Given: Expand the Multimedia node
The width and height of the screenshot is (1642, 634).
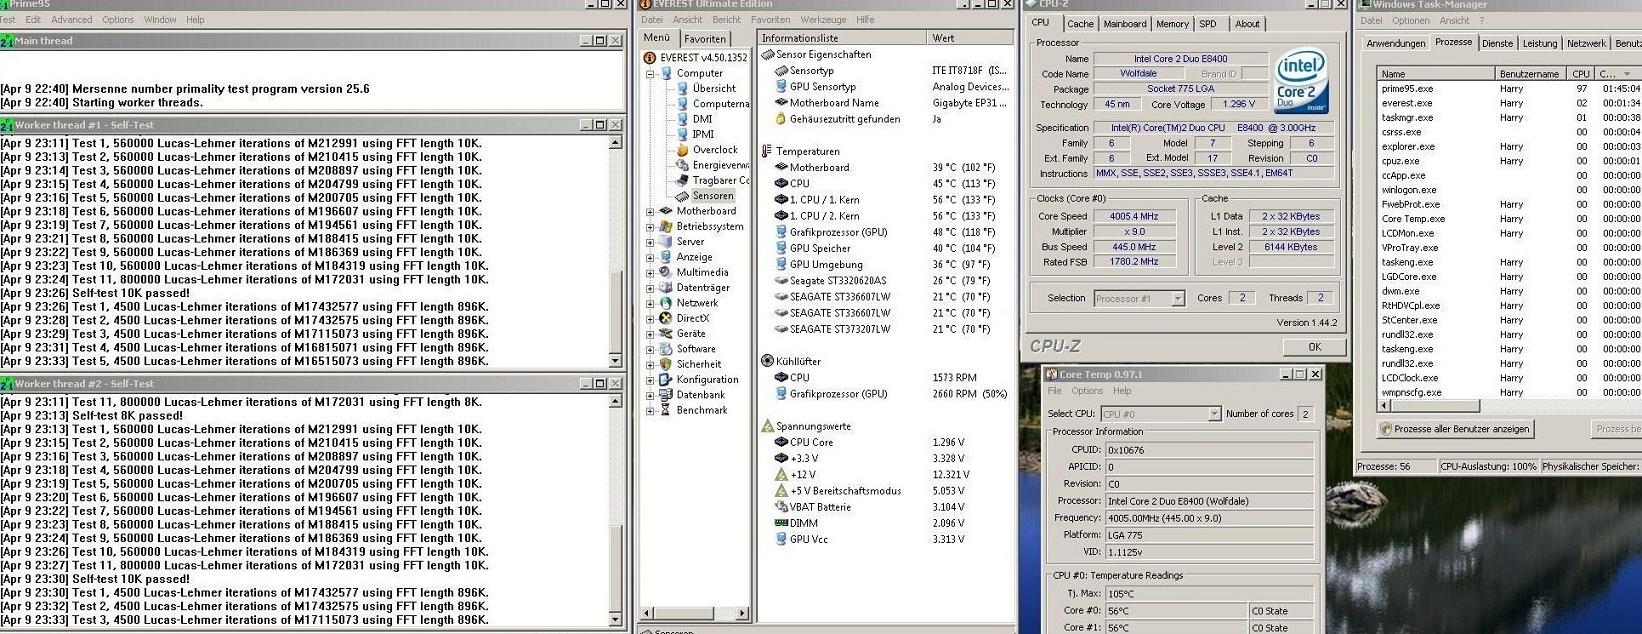Looking at the screenshot, I should pos(650,272).
